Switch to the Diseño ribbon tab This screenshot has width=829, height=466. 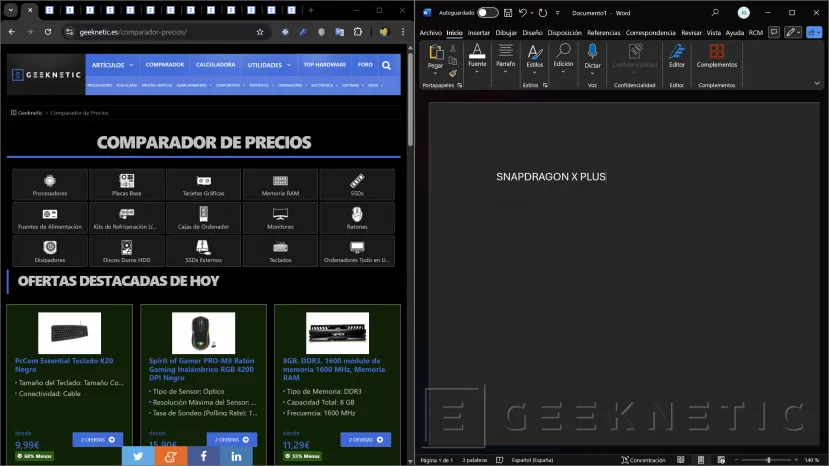(532, 33)
